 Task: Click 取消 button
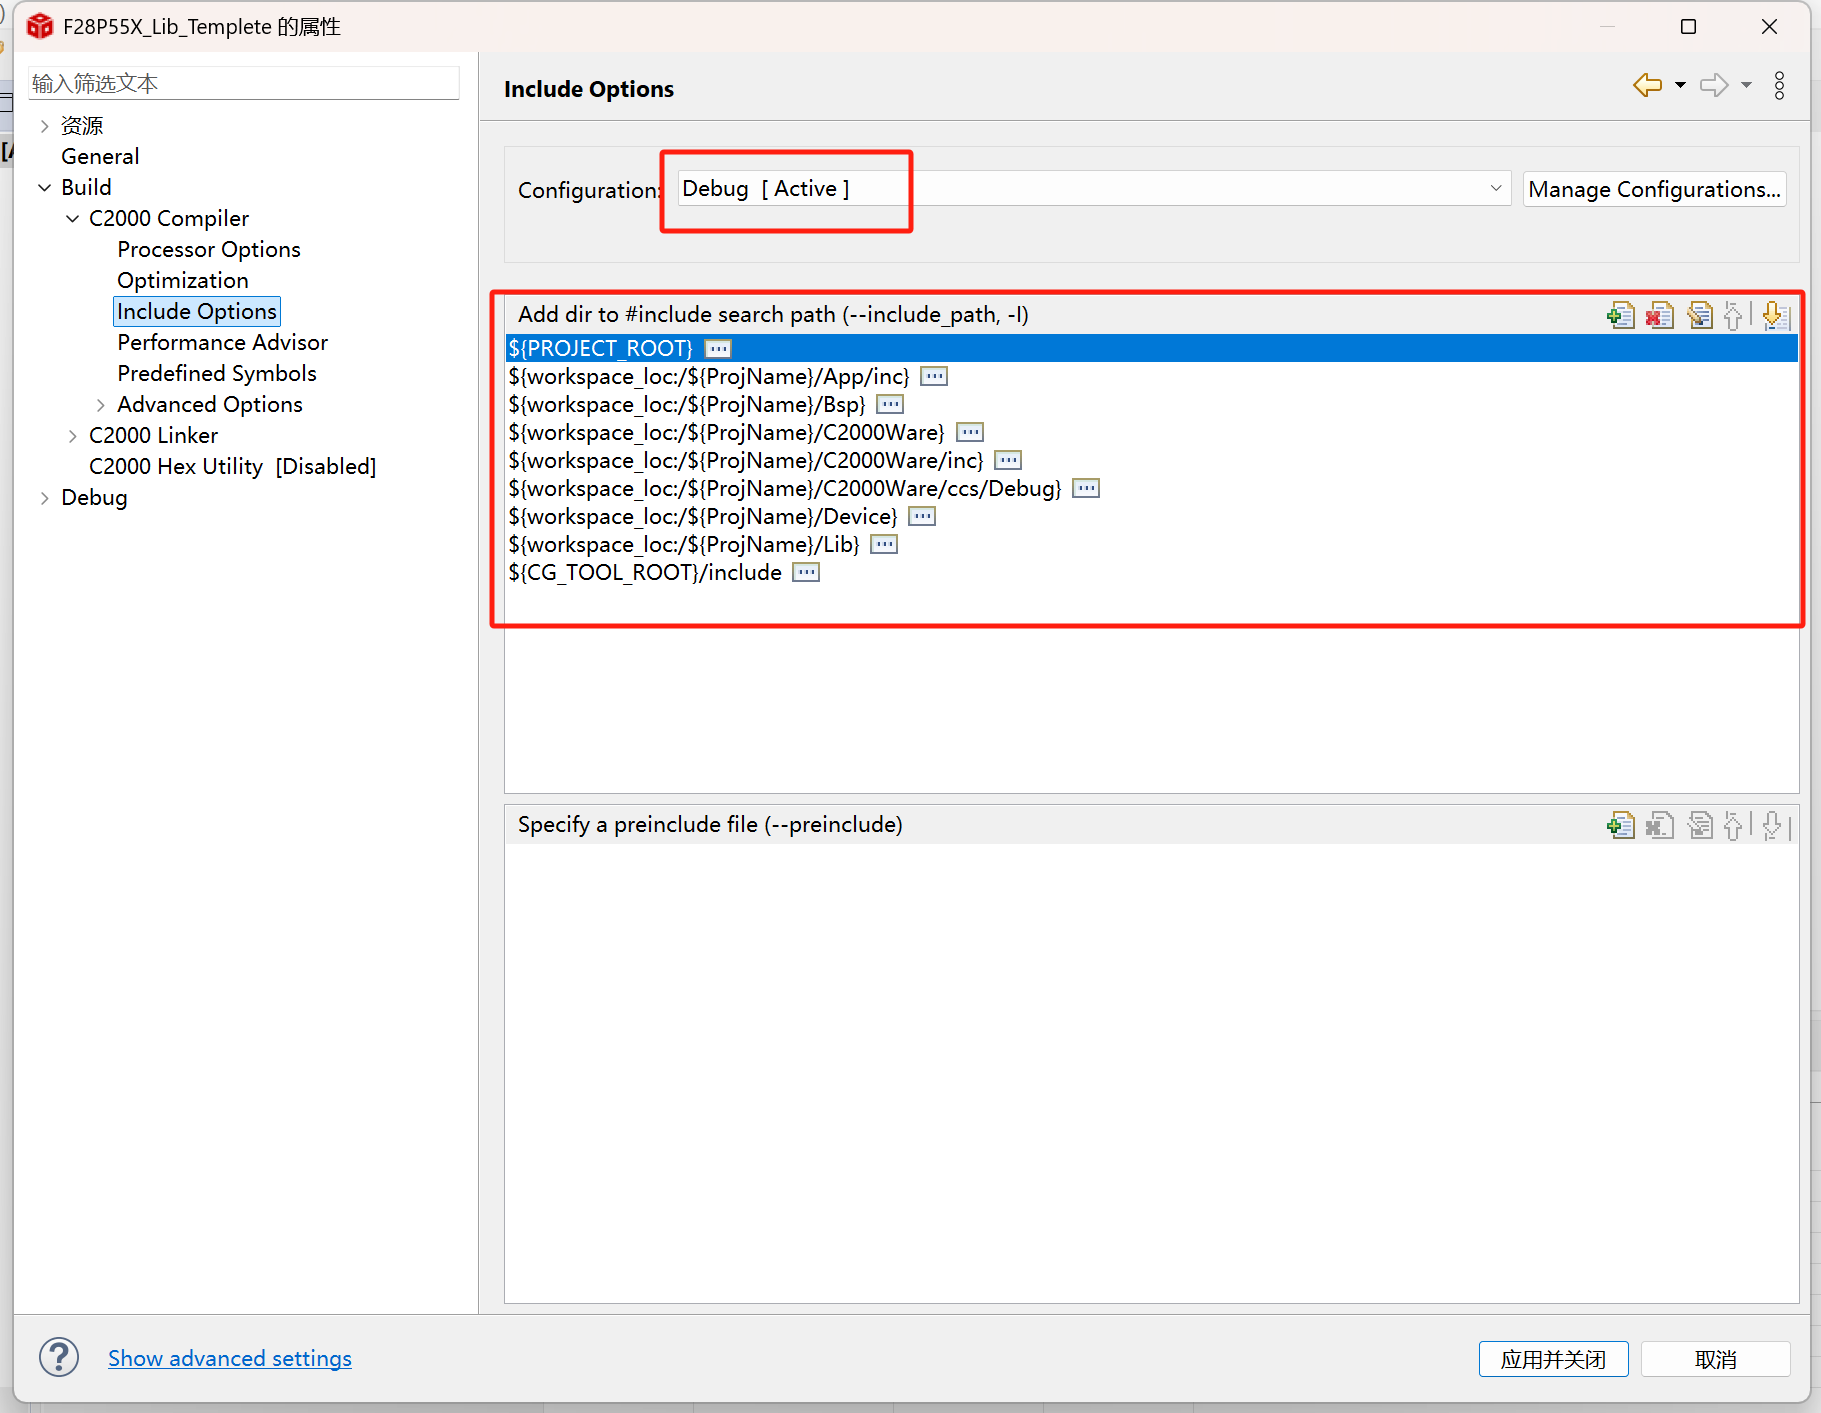click(x=1715, y=1359)
